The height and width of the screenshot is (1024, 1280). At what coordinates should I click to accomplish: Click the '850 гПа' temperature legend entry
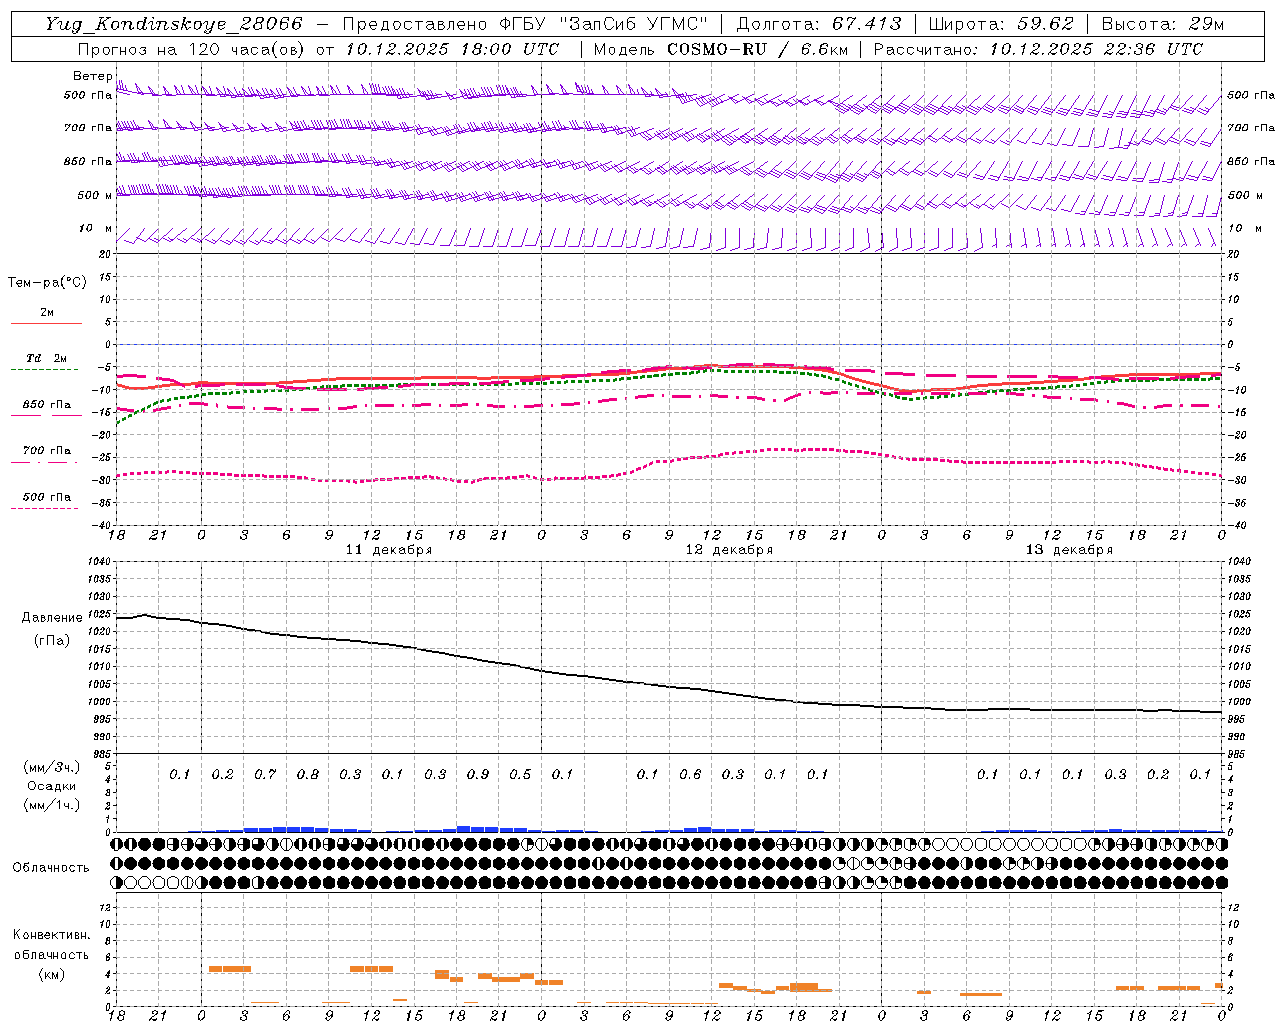47,405
